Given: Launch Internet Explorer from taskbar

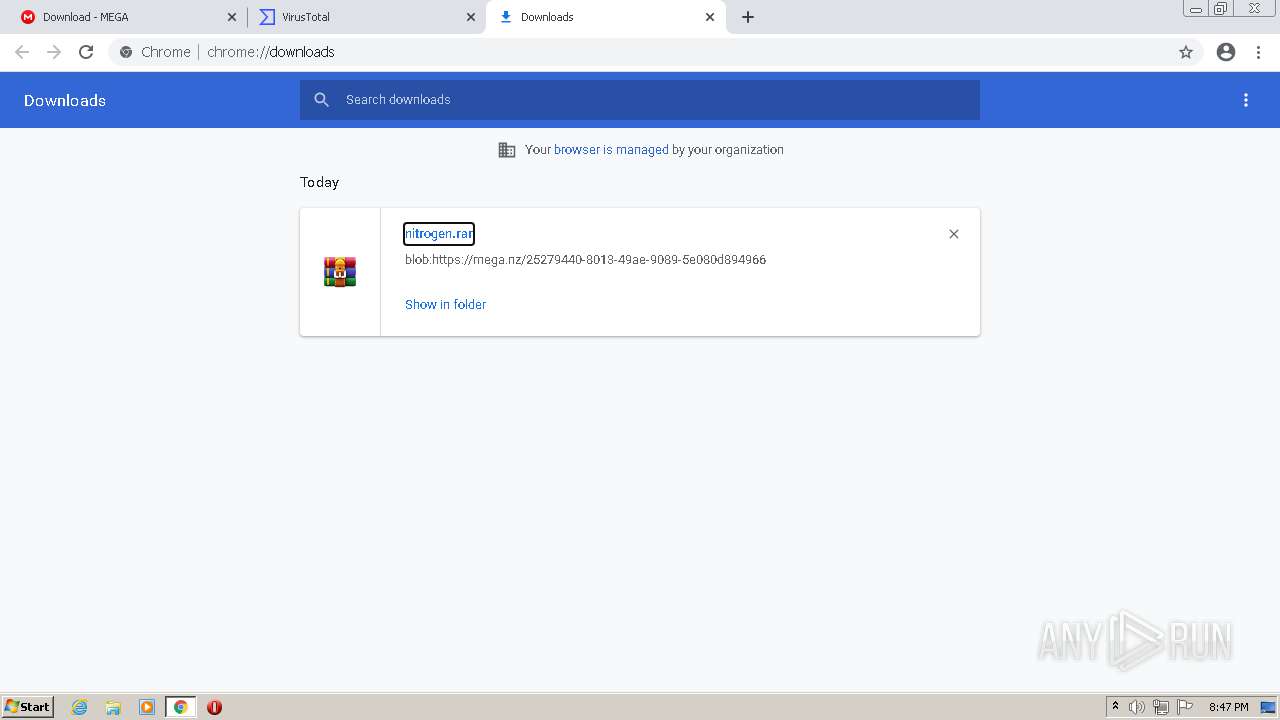Looking at the screenshot, I should (x=80, y=707).
